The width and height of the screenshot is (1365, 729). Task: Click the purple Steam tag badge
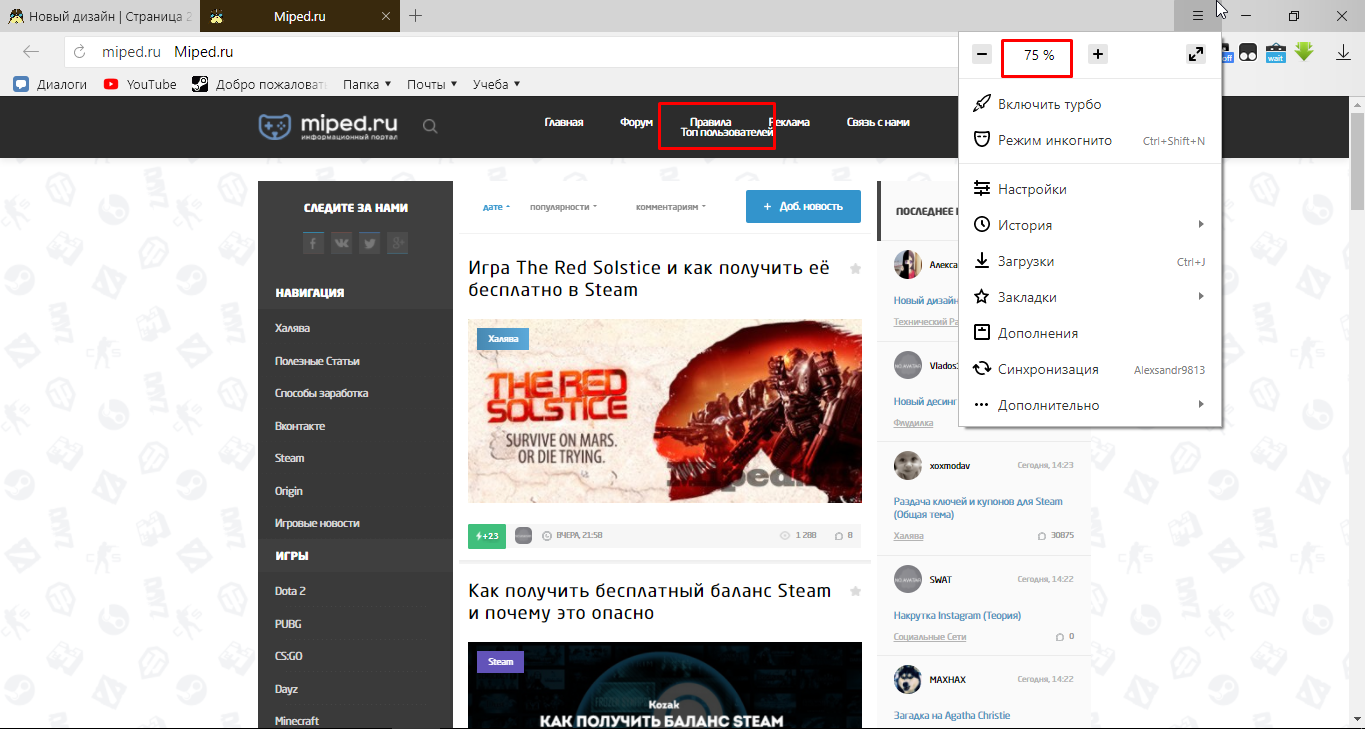coord(501,662)
